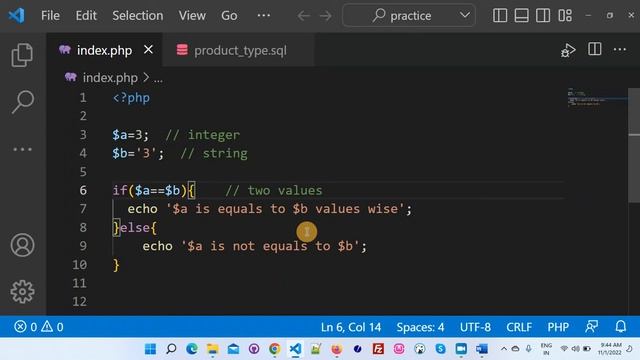Change end of line sequence CRLF
The image size is (640, 360).
[x=519, y=327]
